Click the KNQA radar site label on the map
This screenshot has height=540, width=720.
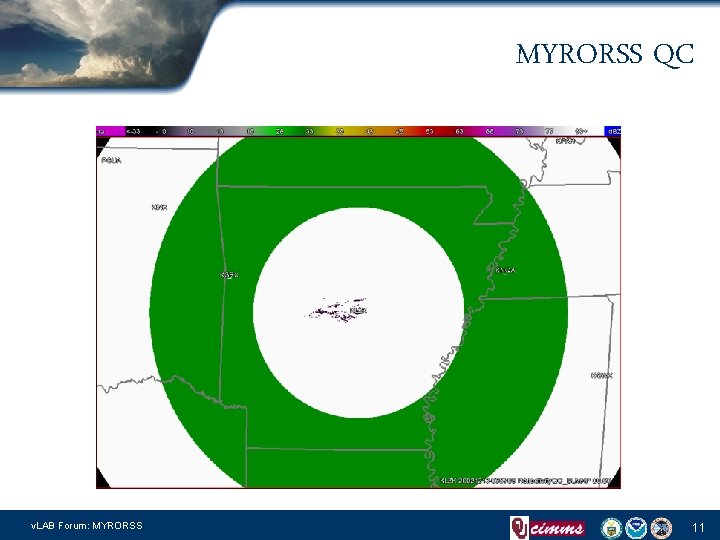point(505,270)
